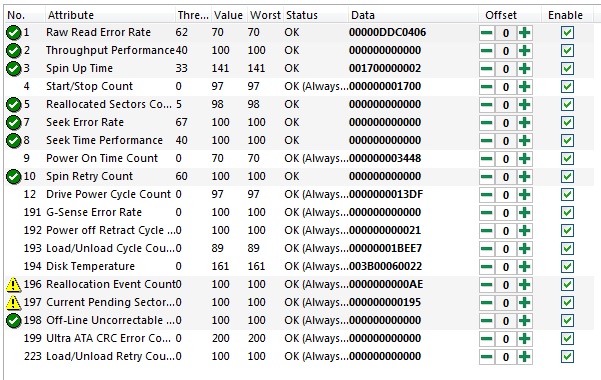601x380 pixels.
Task: Click the green check icon for Raw Read Error Rate
Action: pos(13,33)
